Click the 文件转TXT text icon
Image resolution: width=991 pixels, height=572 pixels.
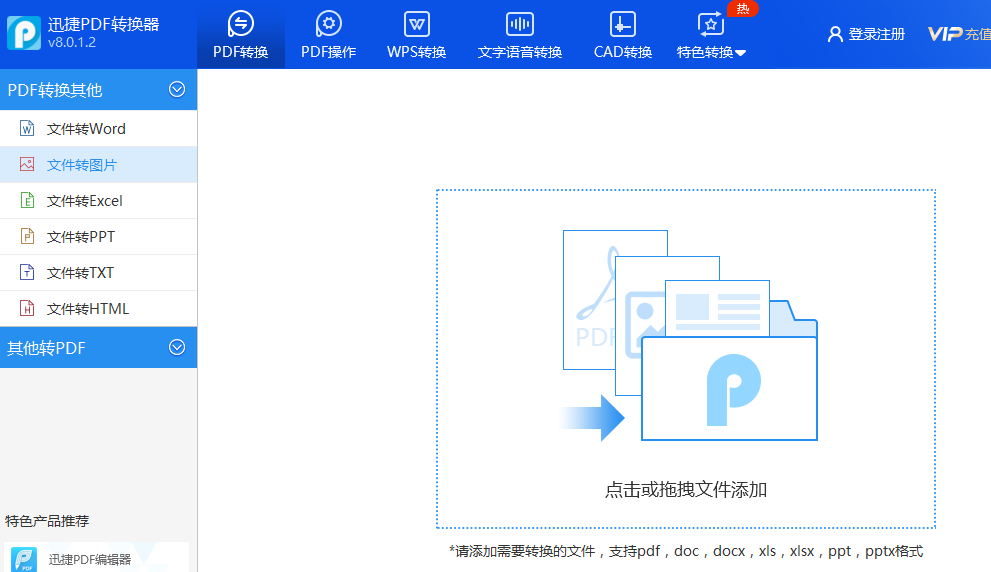coord(27,272)
